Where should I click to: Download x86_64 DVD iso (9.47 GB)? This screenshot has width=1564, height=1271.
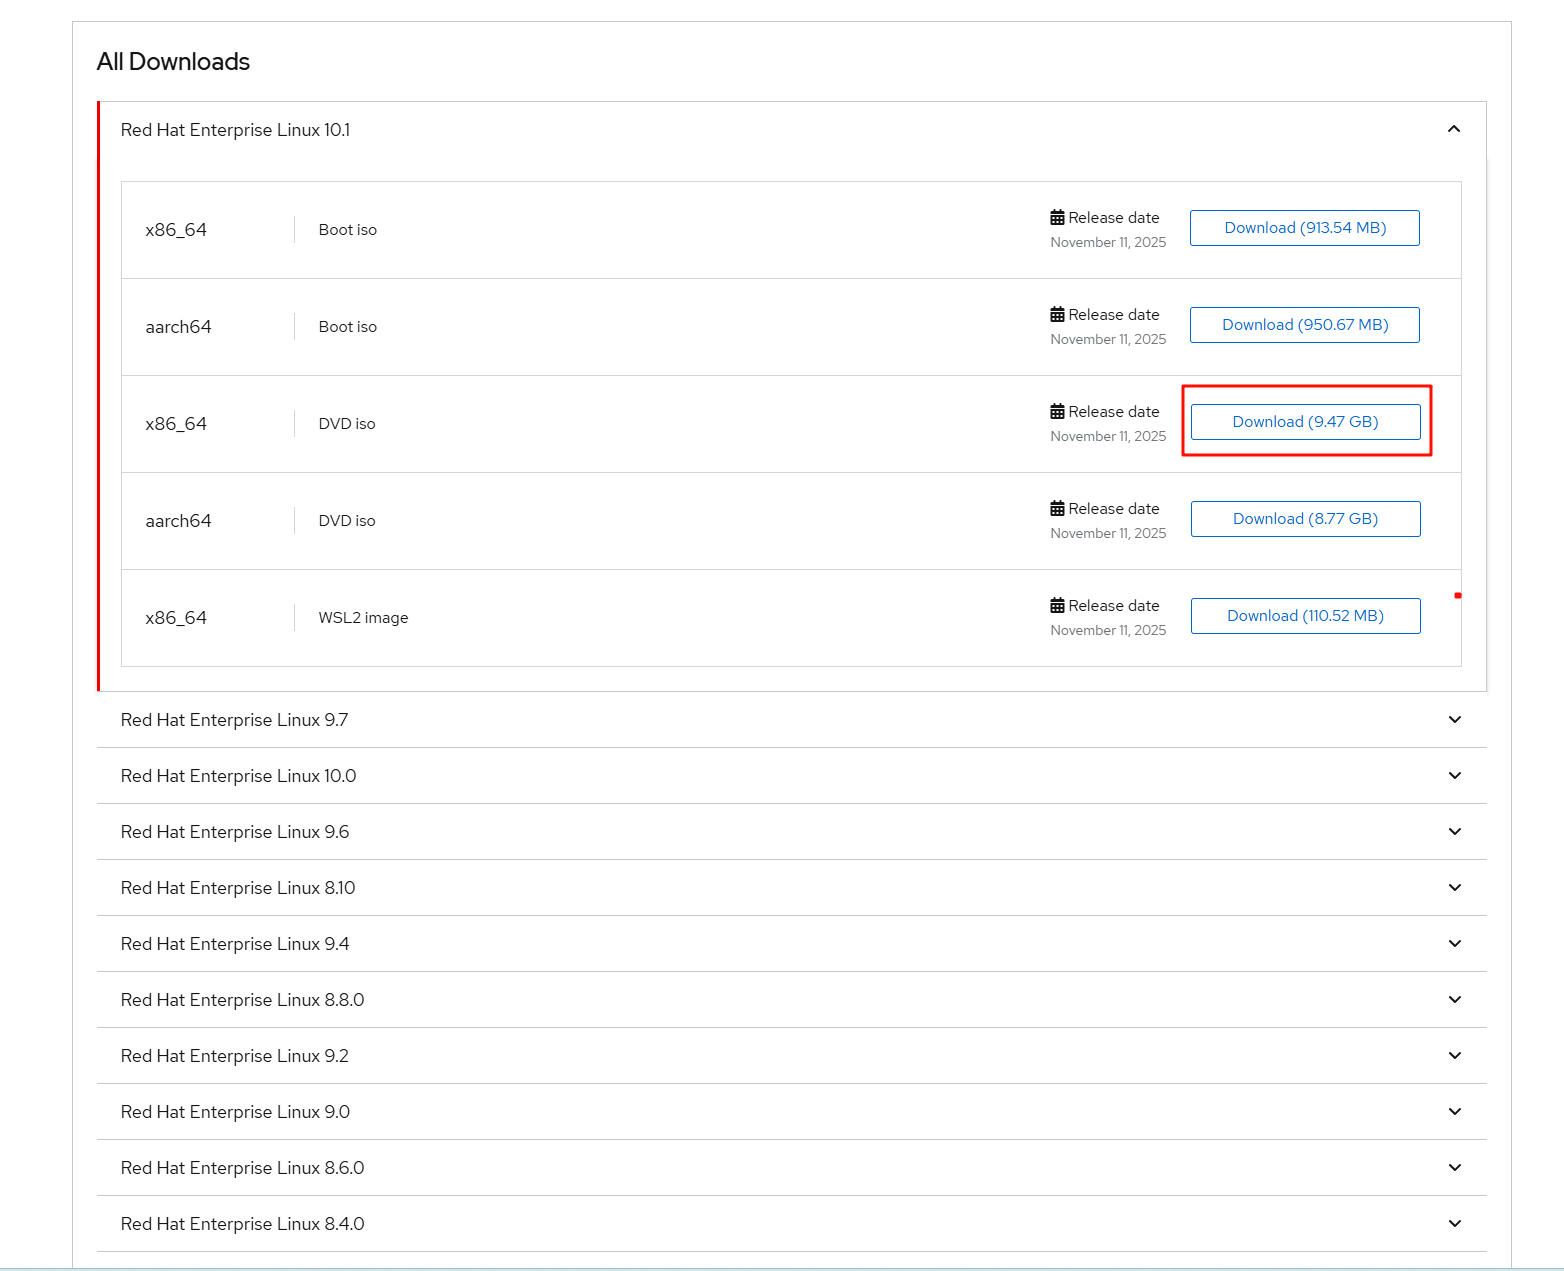[x=1305, y=422]
